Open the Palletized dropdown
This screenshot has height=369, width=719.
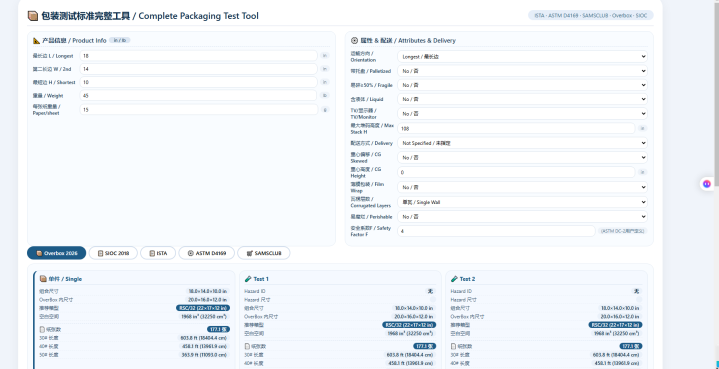[522, 71]
